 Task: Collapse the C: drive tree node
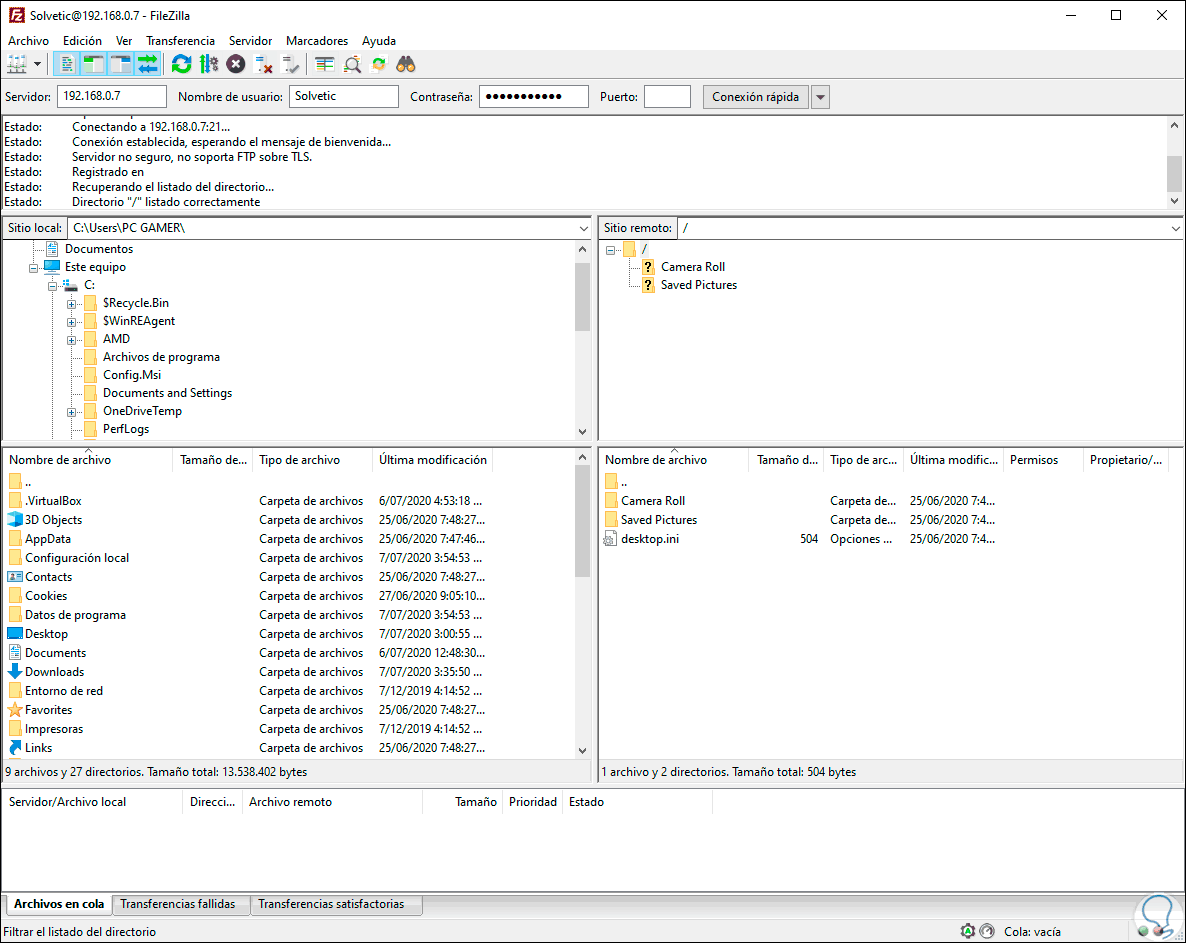(x=52, y=286)
